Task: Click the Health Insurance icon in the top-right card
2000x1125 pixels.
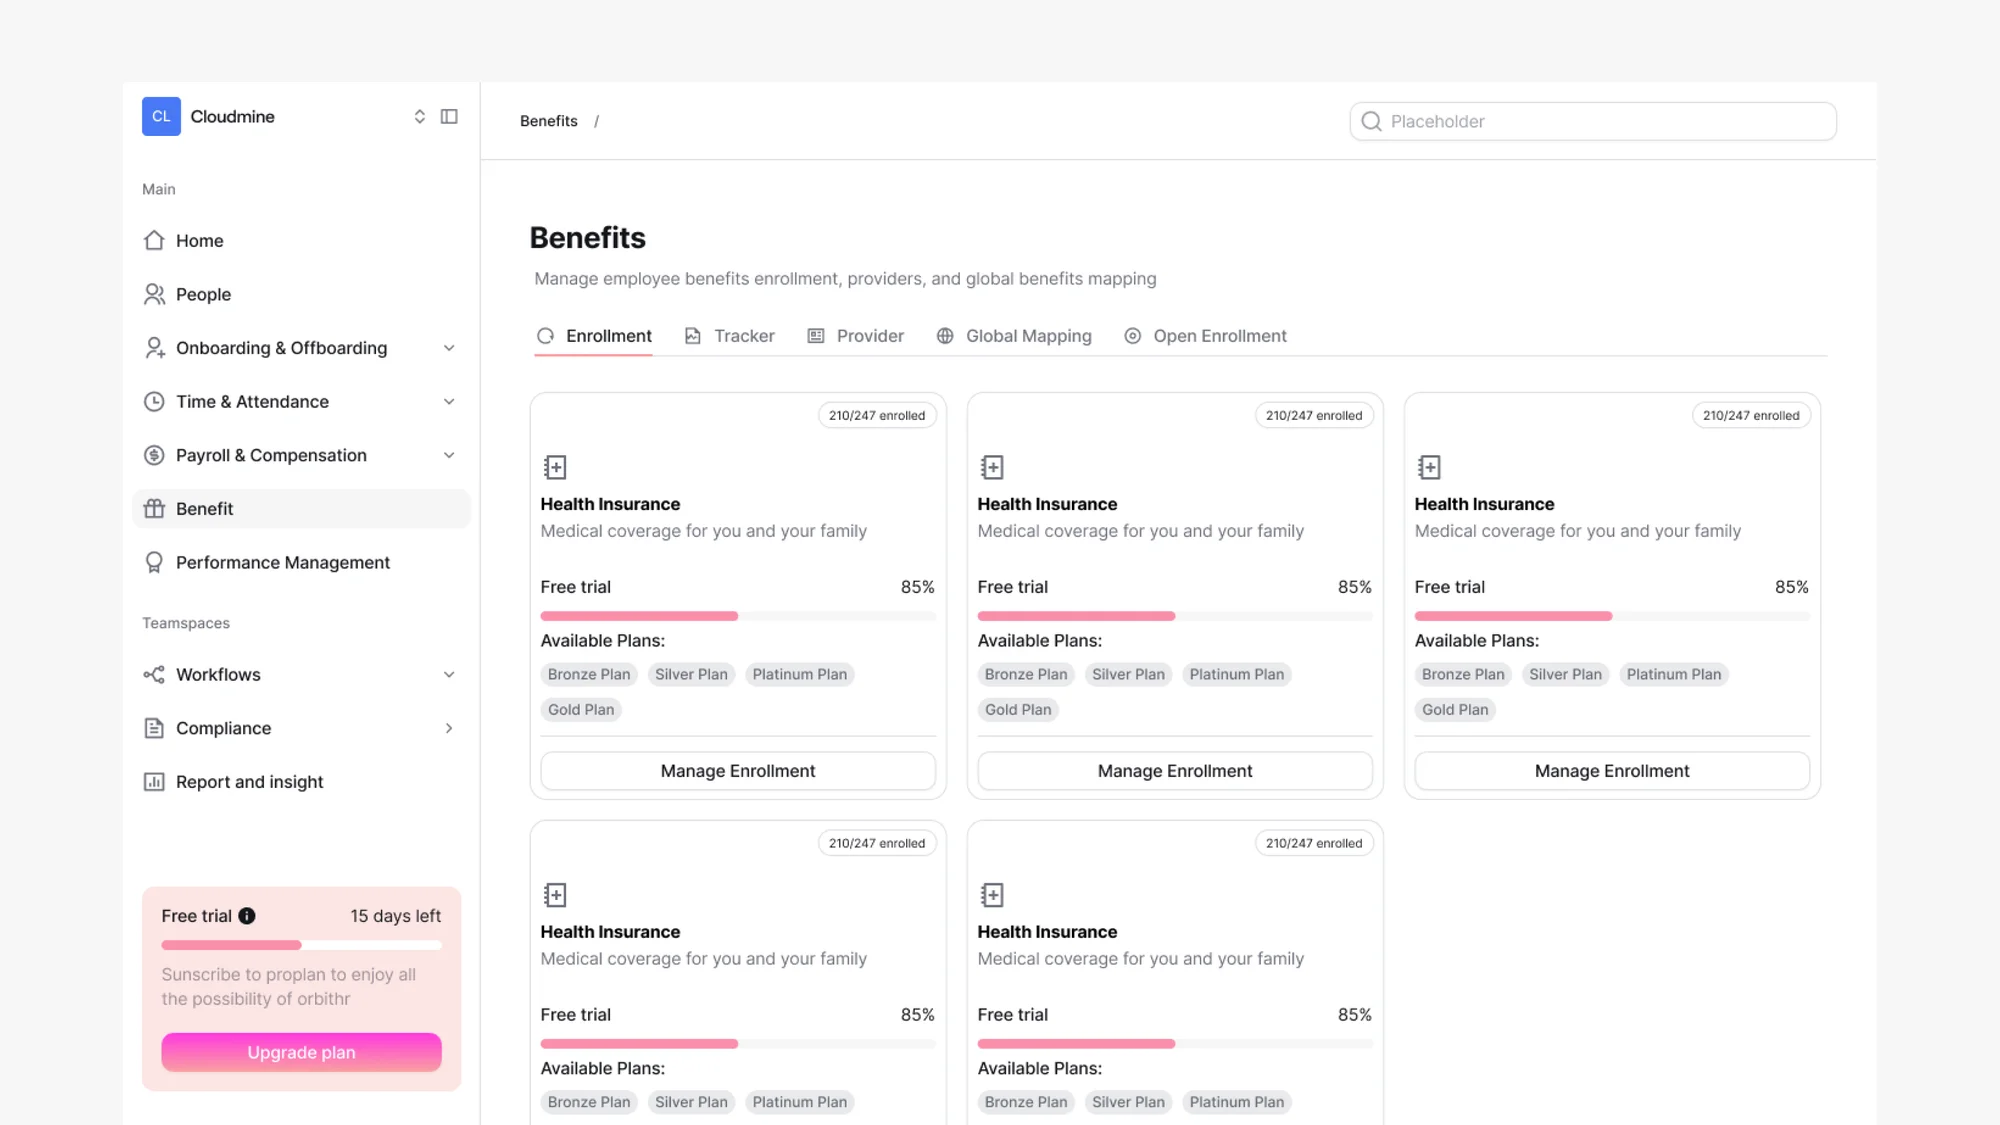Action: (1429, 467)
